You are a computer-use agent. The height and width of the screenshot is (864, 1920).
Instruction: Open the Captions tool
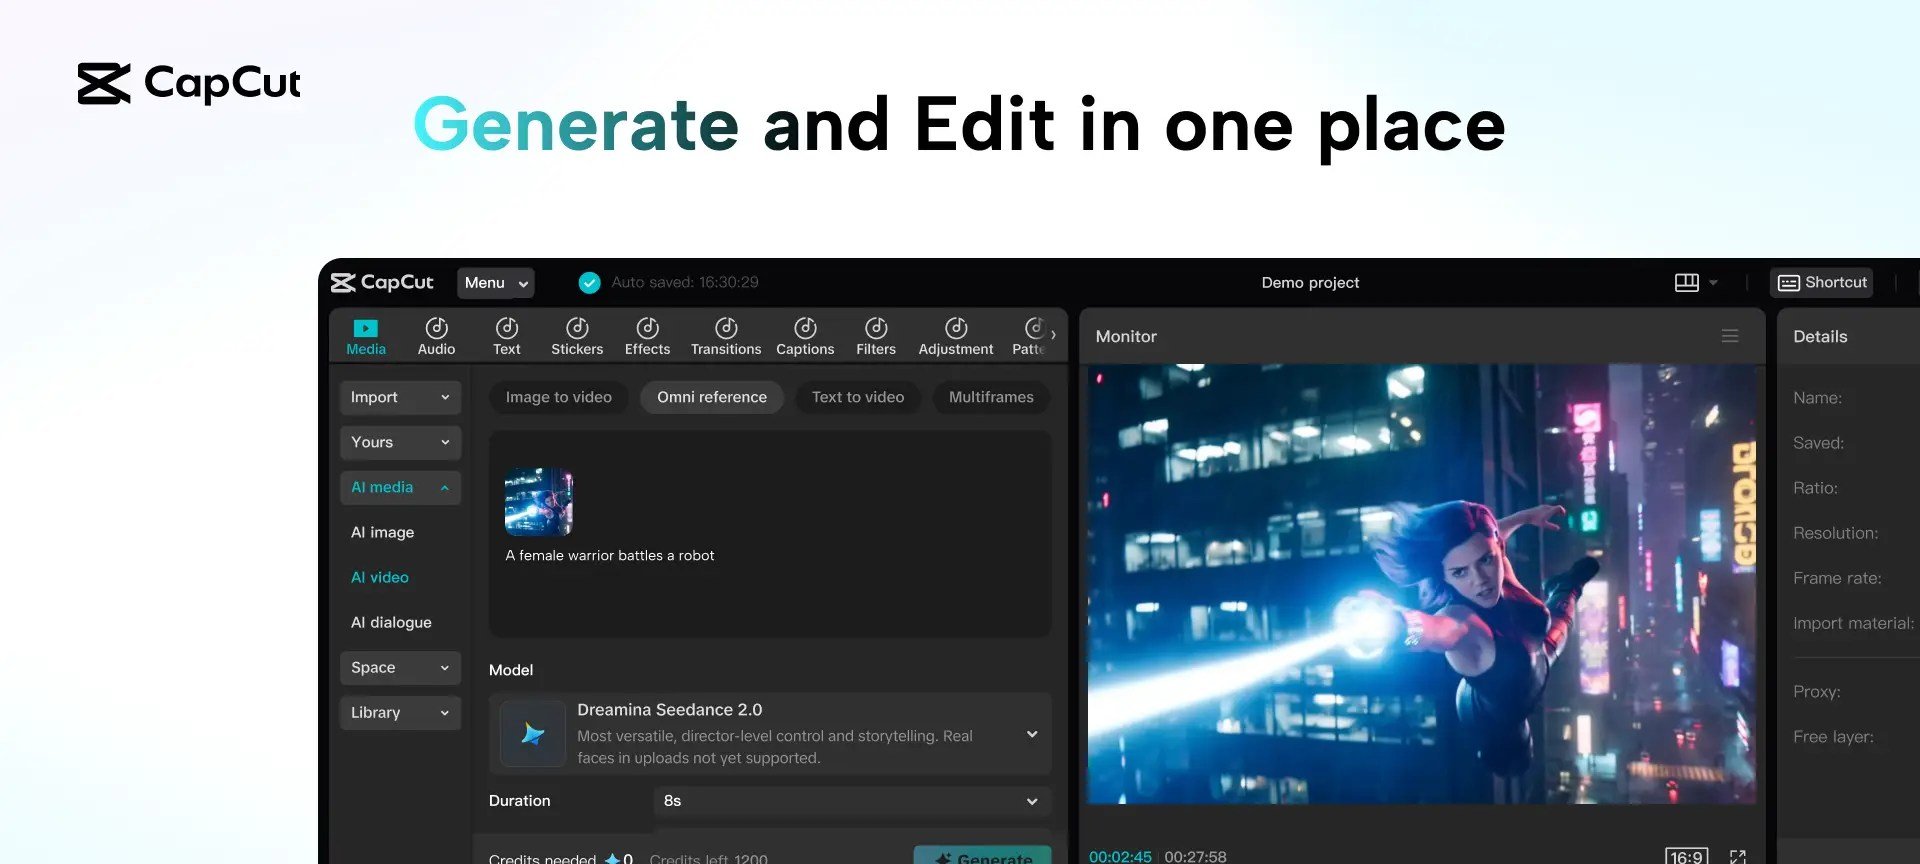805,336
